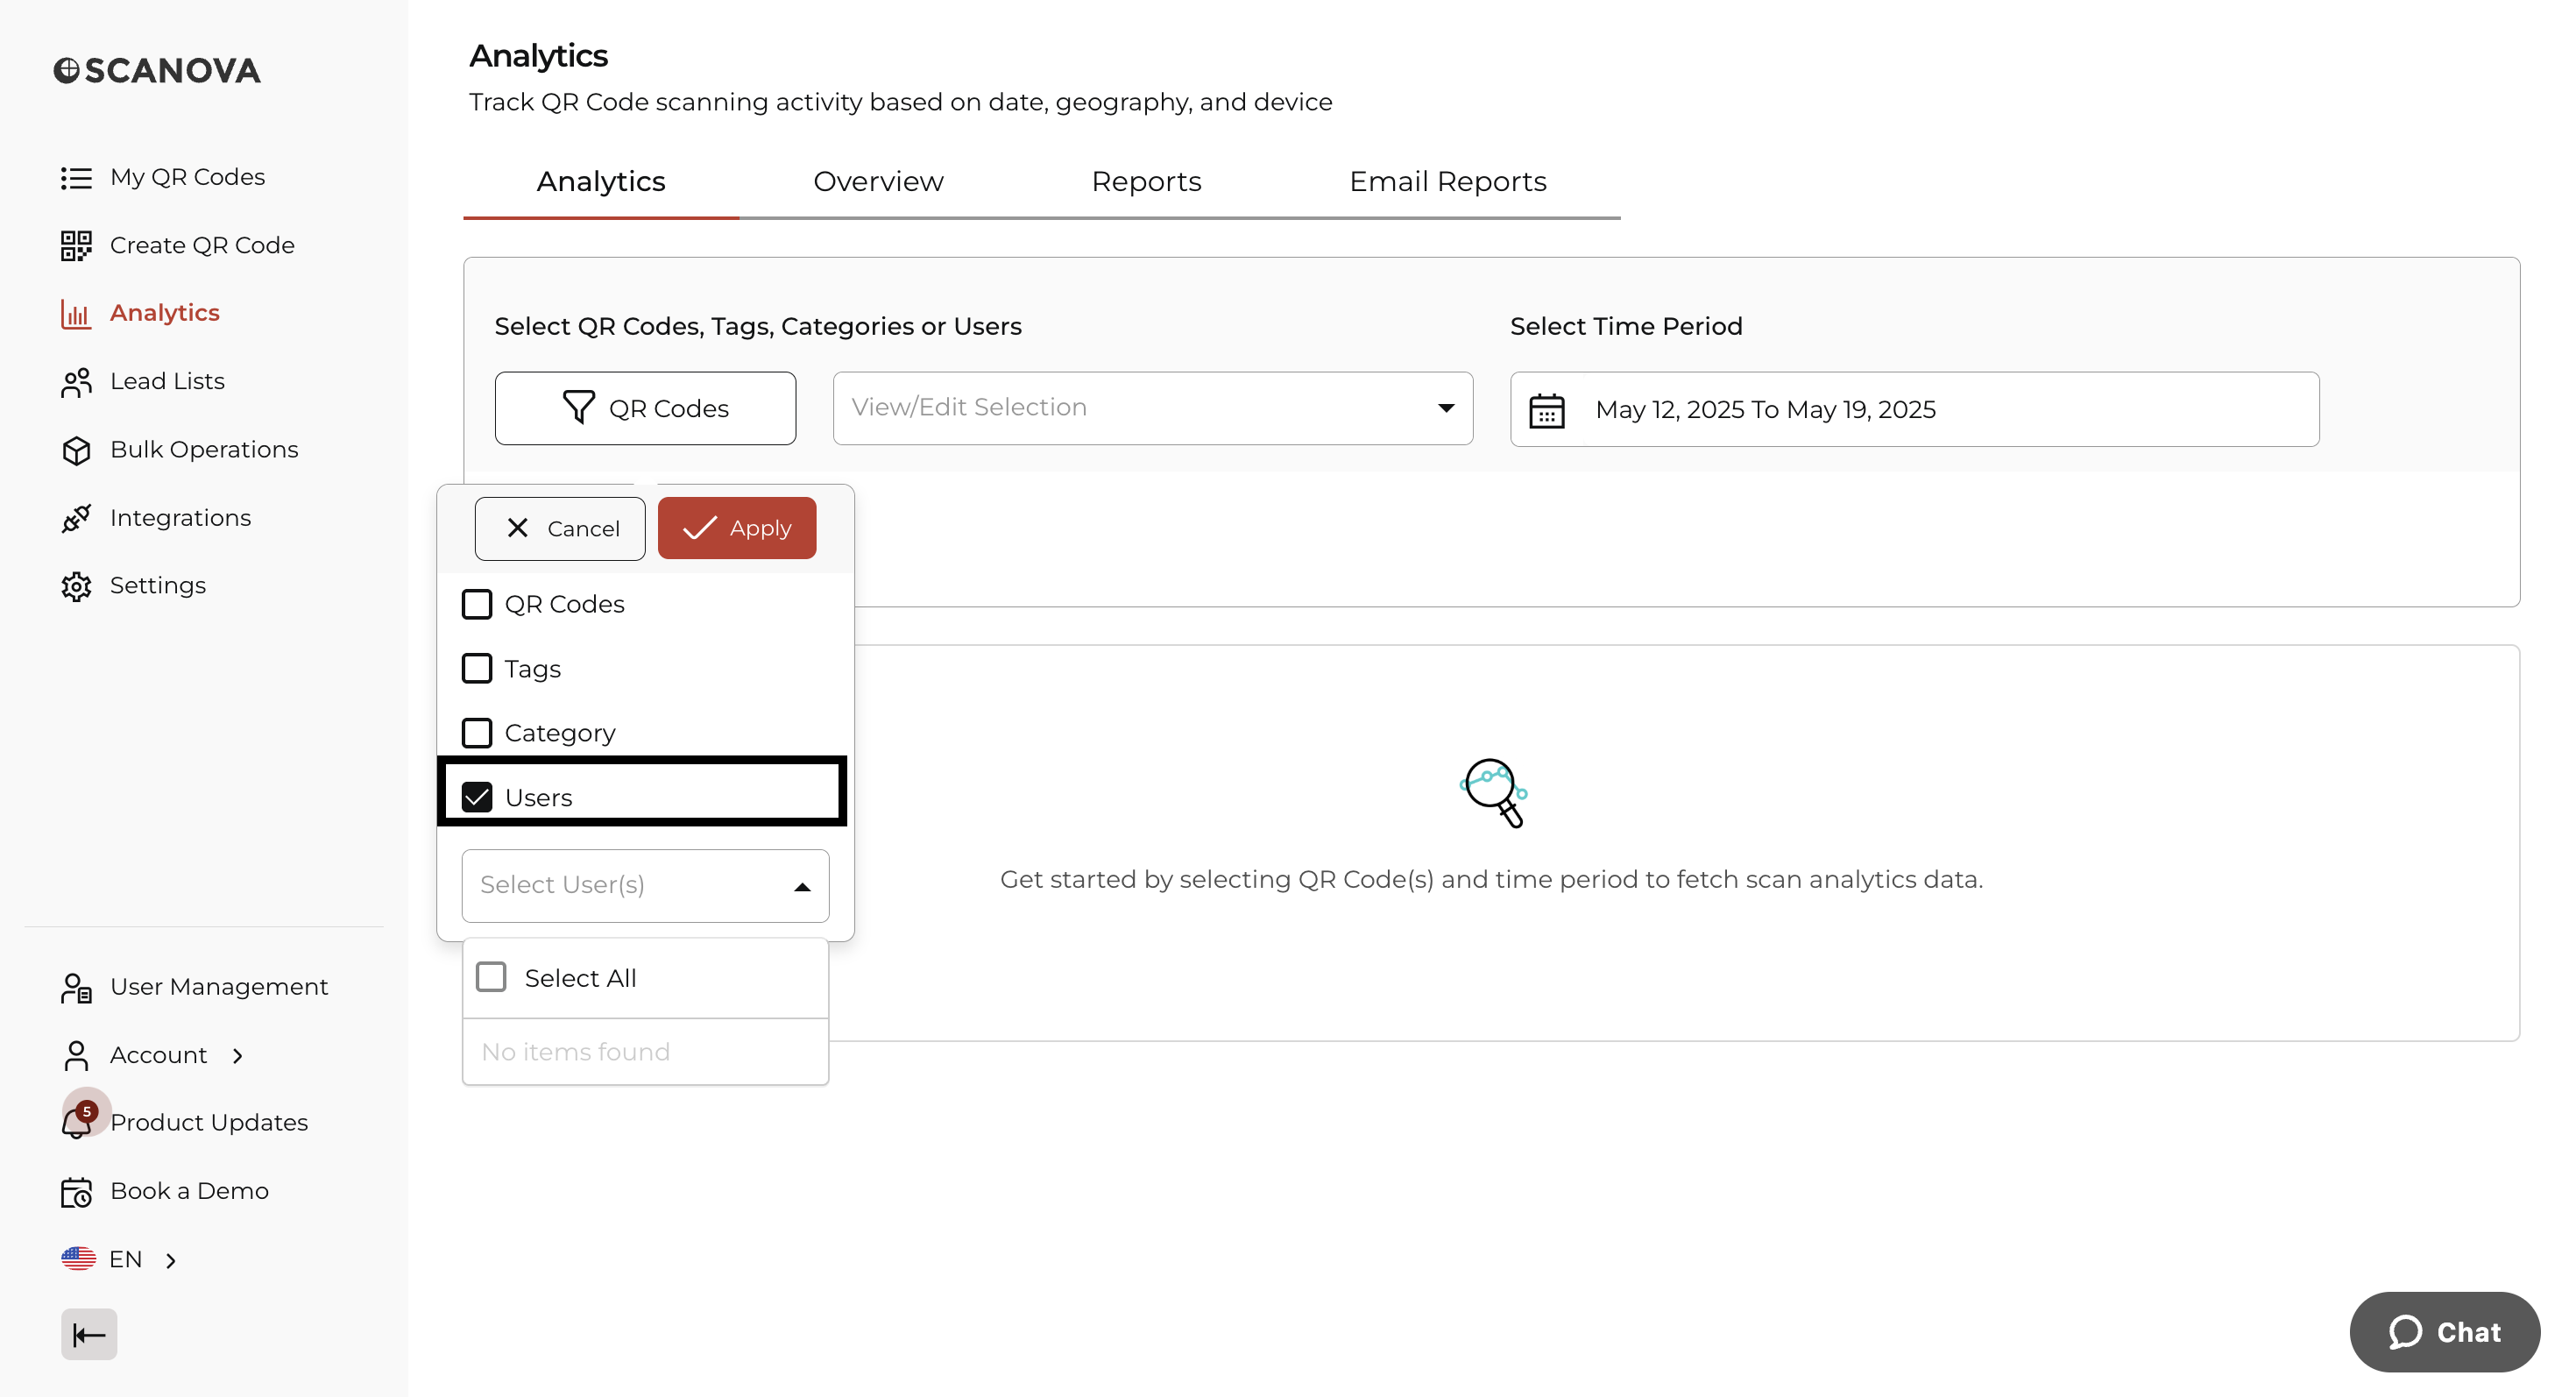
Task: Click the Product Updates bell icon
Action: pos(76,1124)
